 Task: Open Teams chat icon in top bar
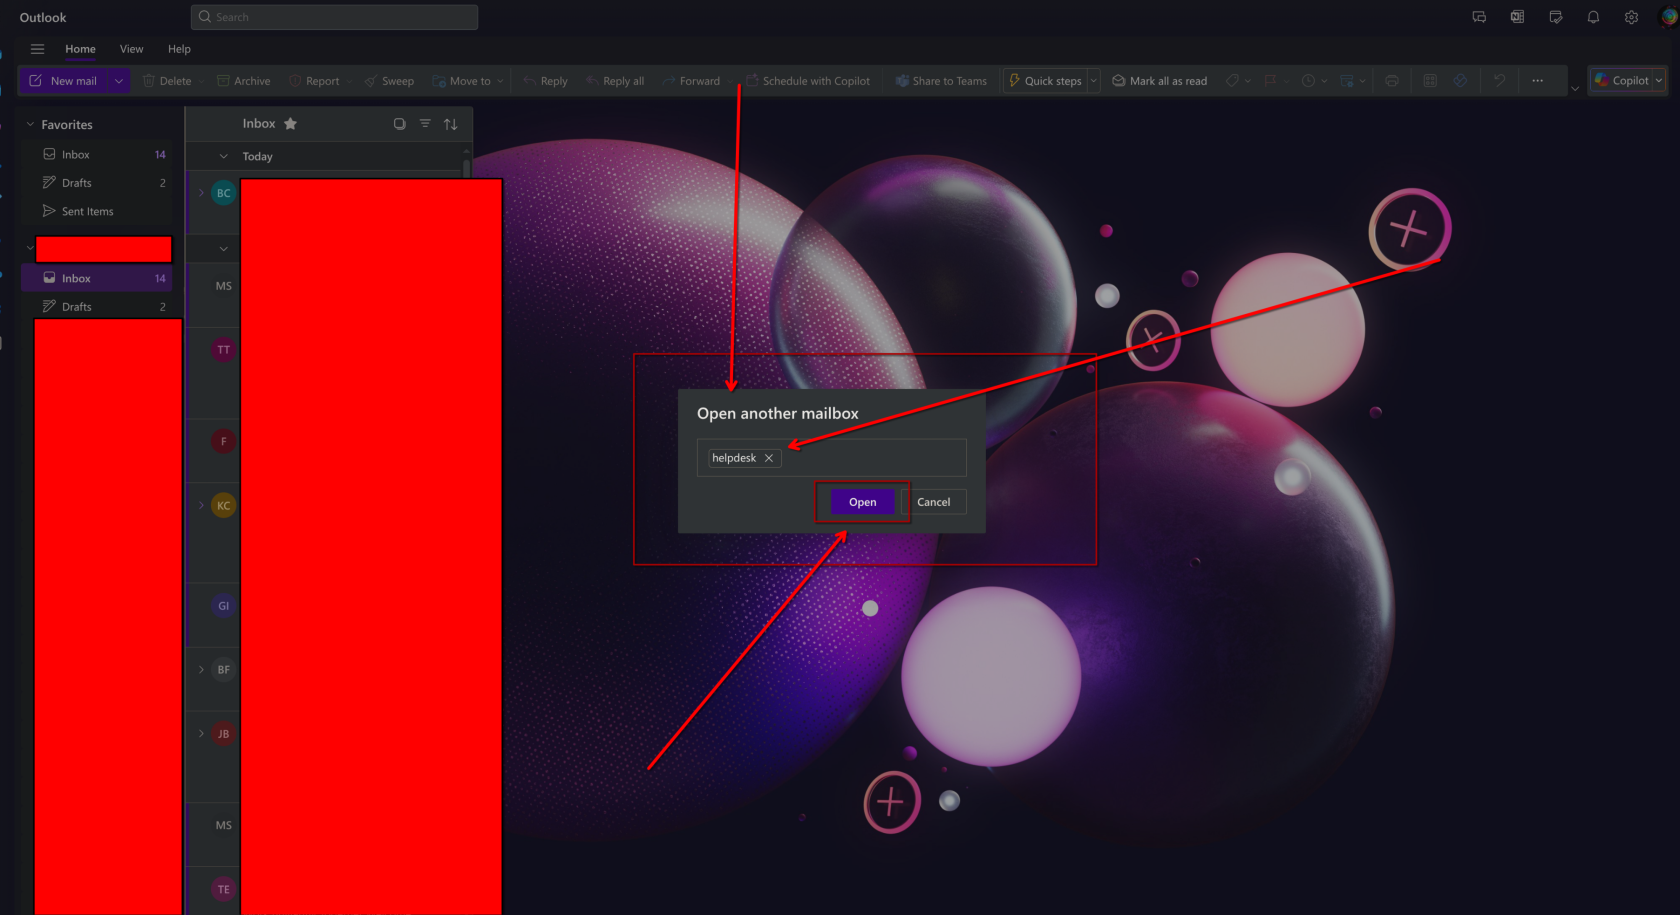tap(1479, 17)
